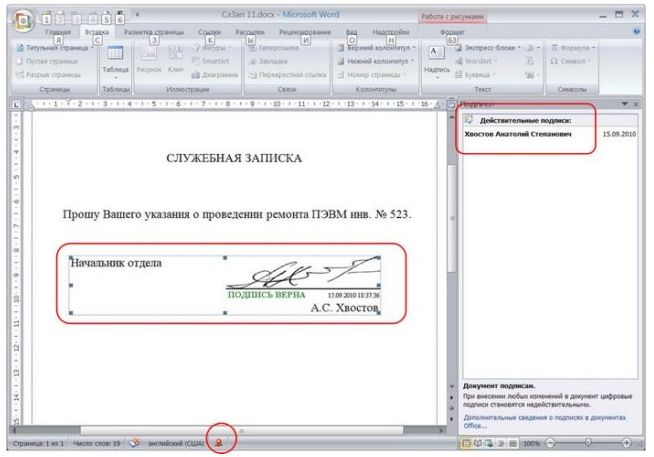Click the zoom slider handle
This screenshot has height=457, width=654.
tap(588, 443)
